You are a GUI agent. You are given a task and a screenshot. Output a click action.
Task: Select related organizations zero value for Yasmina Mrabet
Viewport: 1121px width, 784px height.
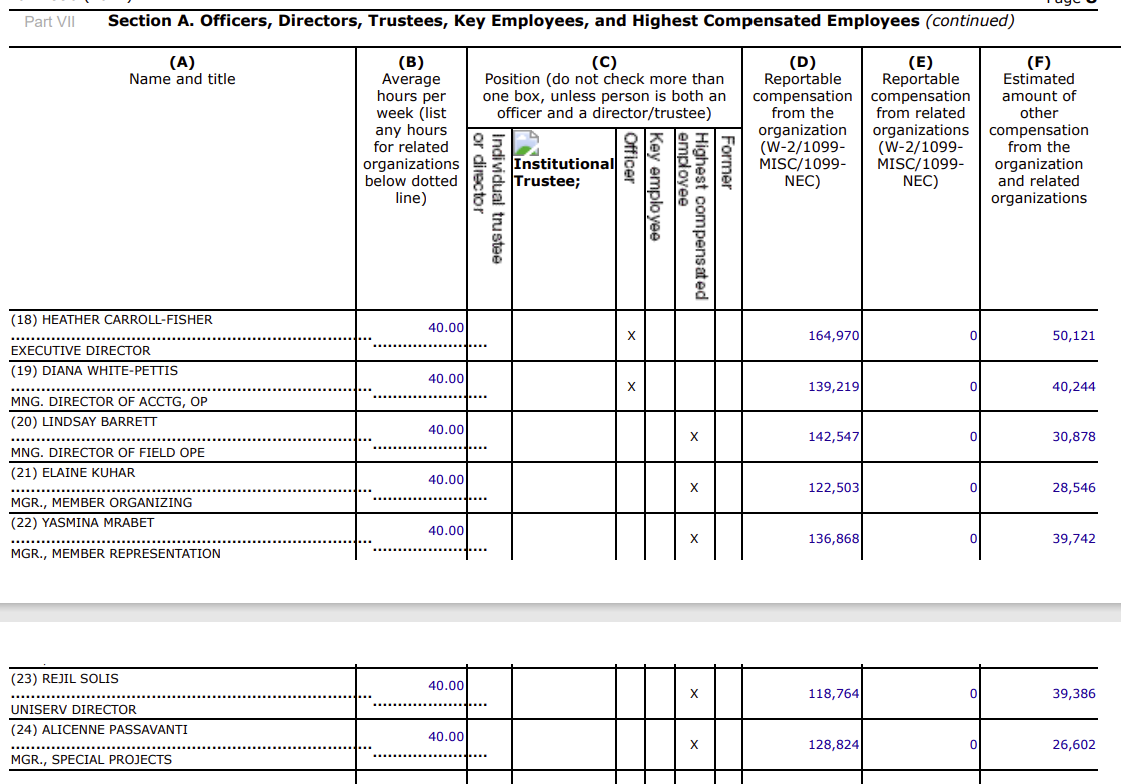(x=972, y=539)
